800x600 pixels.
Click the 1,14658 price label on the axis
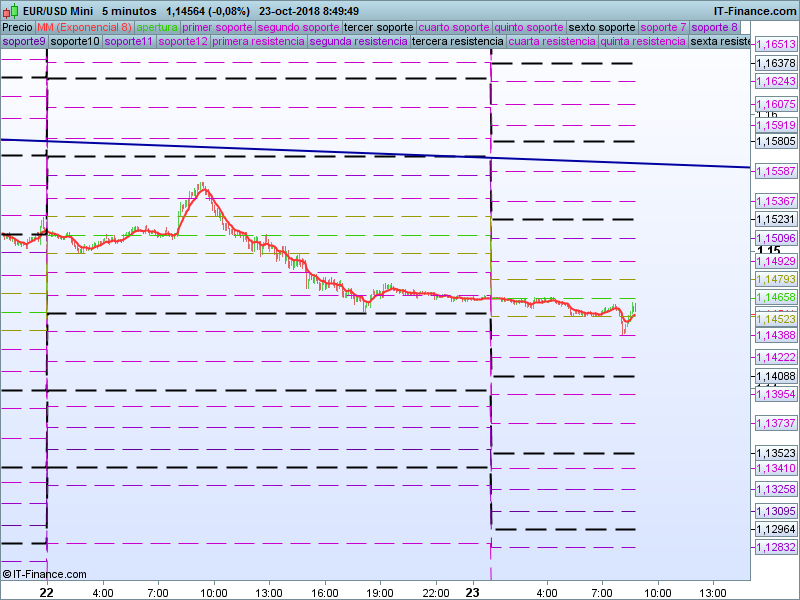tap(775, 298)
